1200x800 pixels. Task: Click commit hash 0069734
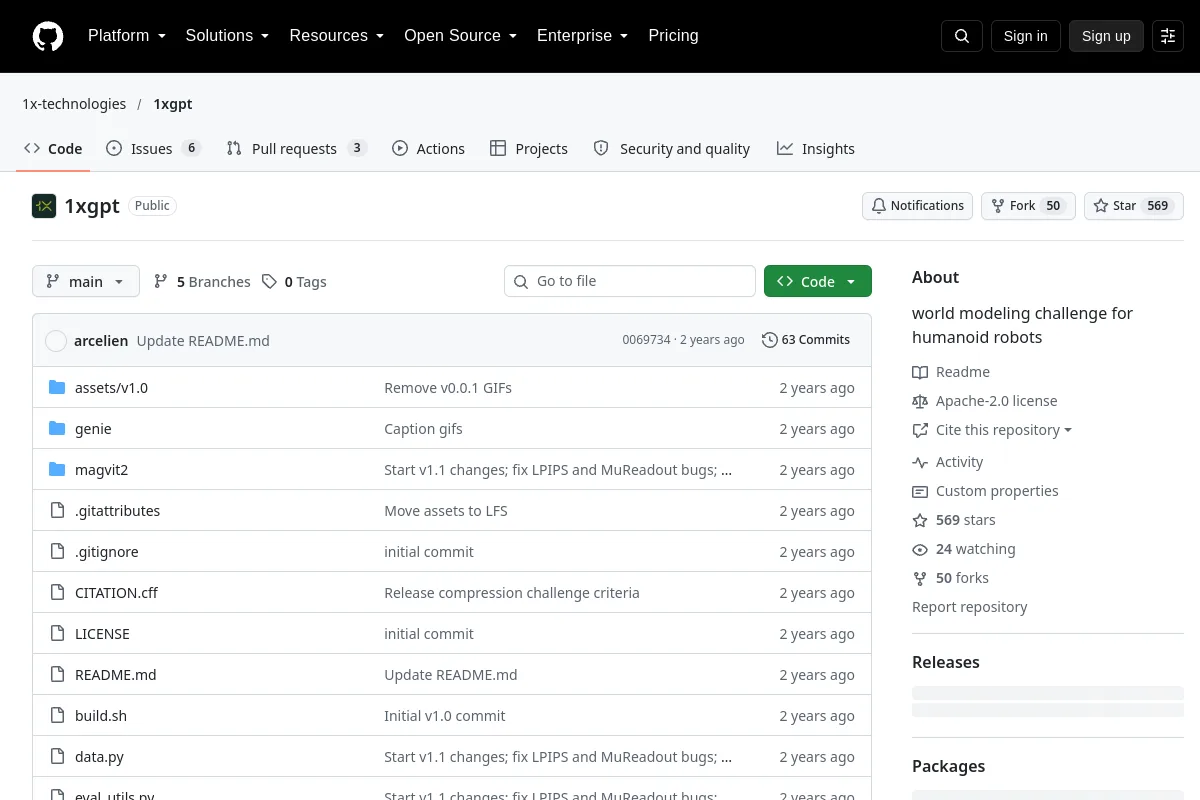pyautogui.click(x=646, y=340)
